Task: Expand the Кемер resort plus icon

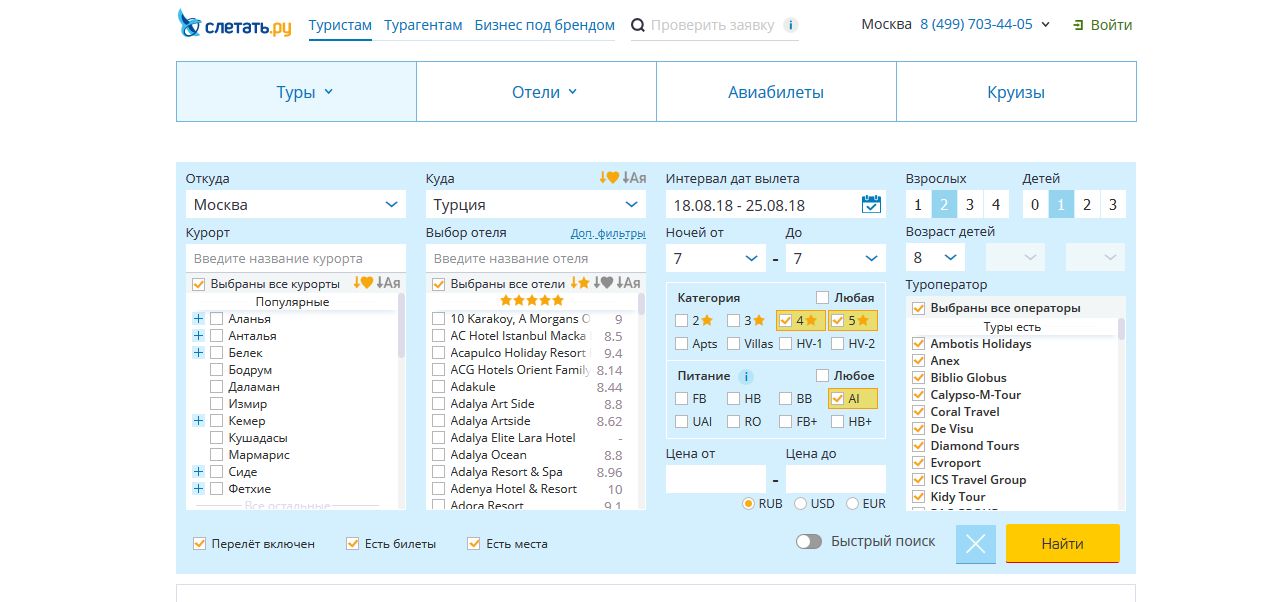Action: coord(198,421)
